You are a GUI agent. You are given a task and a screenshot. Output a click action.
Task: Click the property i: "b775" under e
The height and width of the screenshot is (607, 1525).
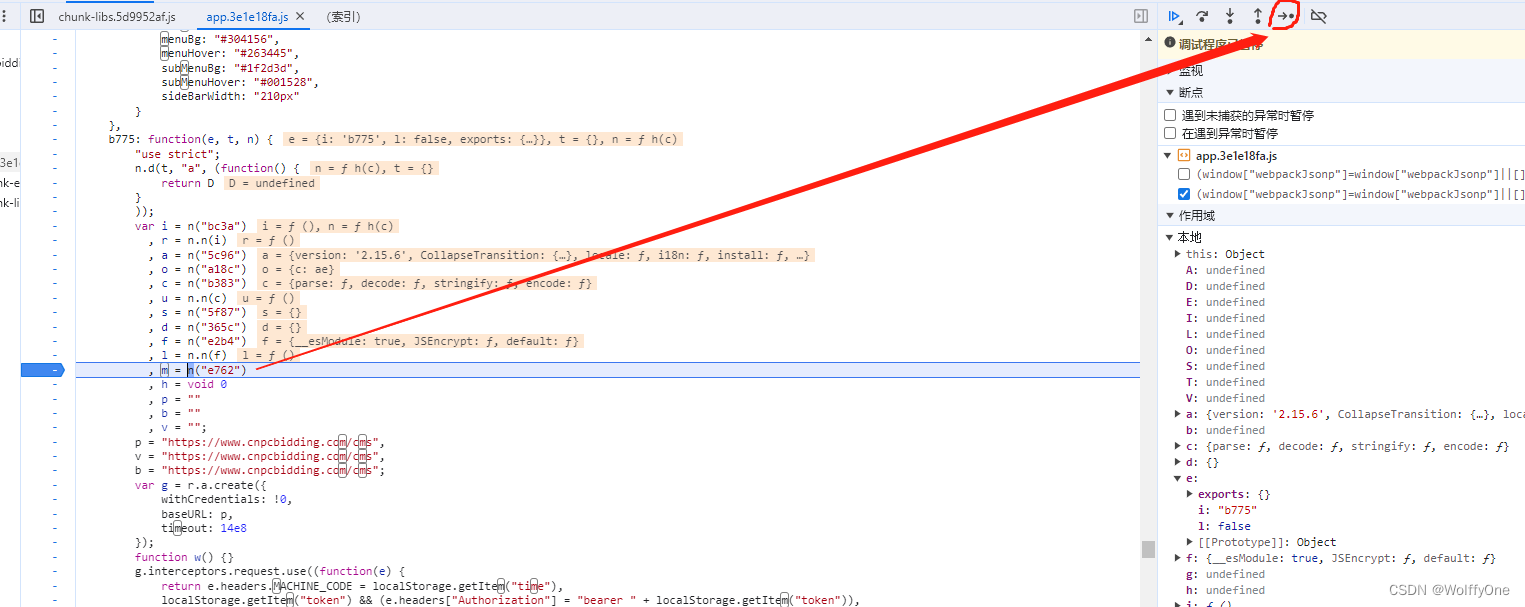click(x=1227, y=510)
